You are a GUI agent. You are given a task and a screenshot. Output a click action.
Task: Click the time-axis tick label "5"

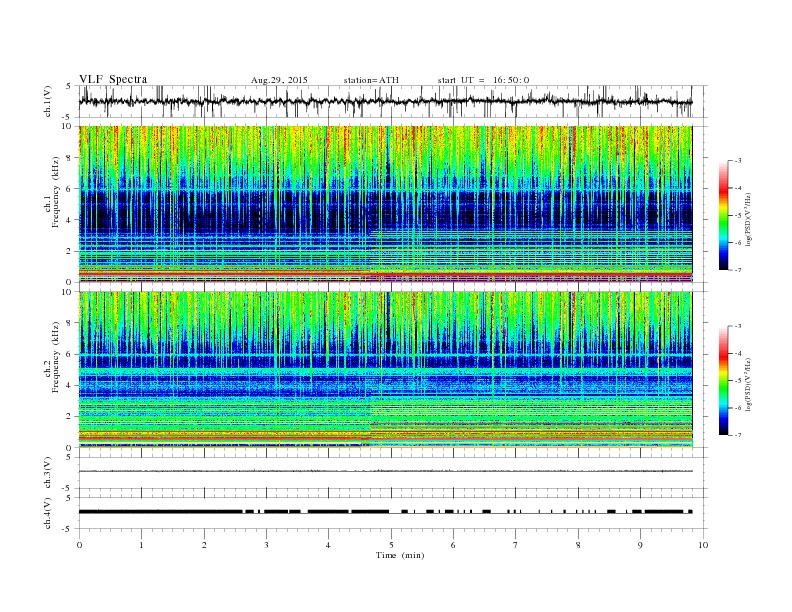(x=391, y=545)
